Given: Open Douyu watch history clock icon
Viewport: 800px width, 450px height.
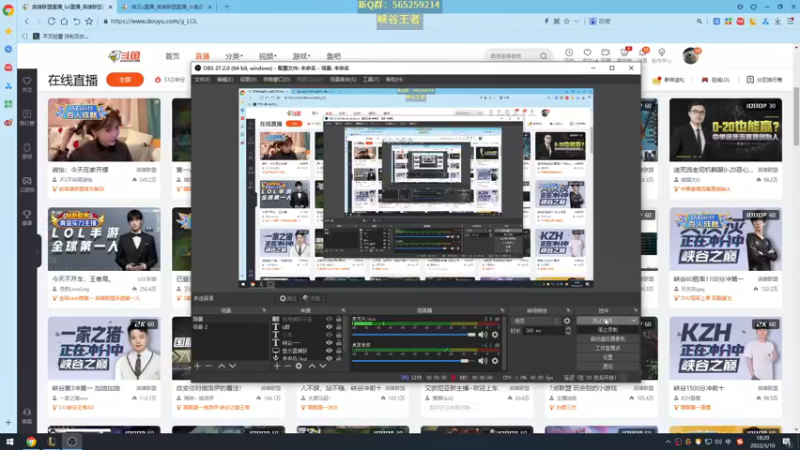Looking at the screenshot, I should 569,55.
